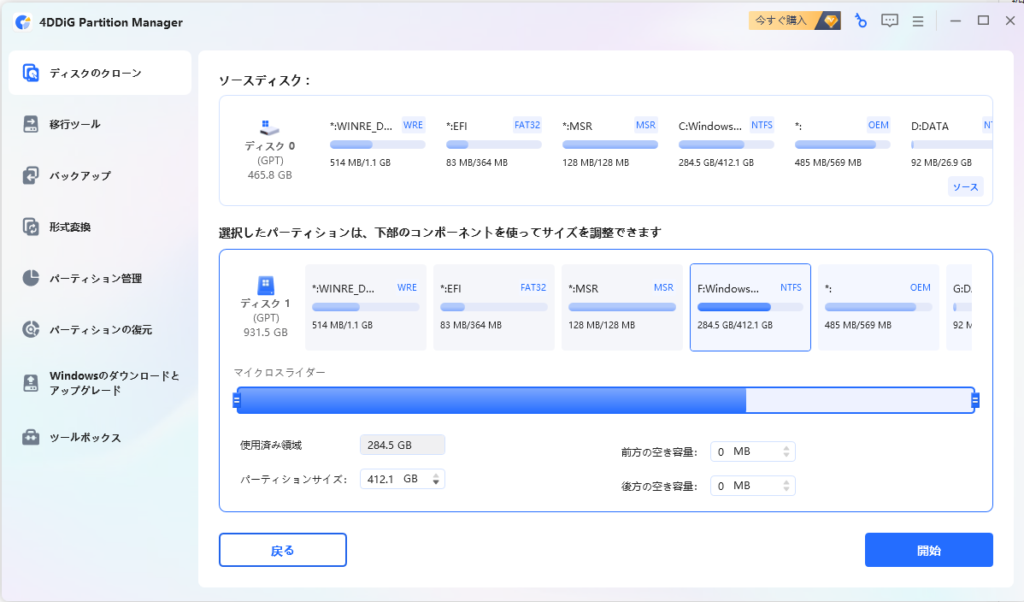Click the right handle of the micro slider

click(975, 400)
